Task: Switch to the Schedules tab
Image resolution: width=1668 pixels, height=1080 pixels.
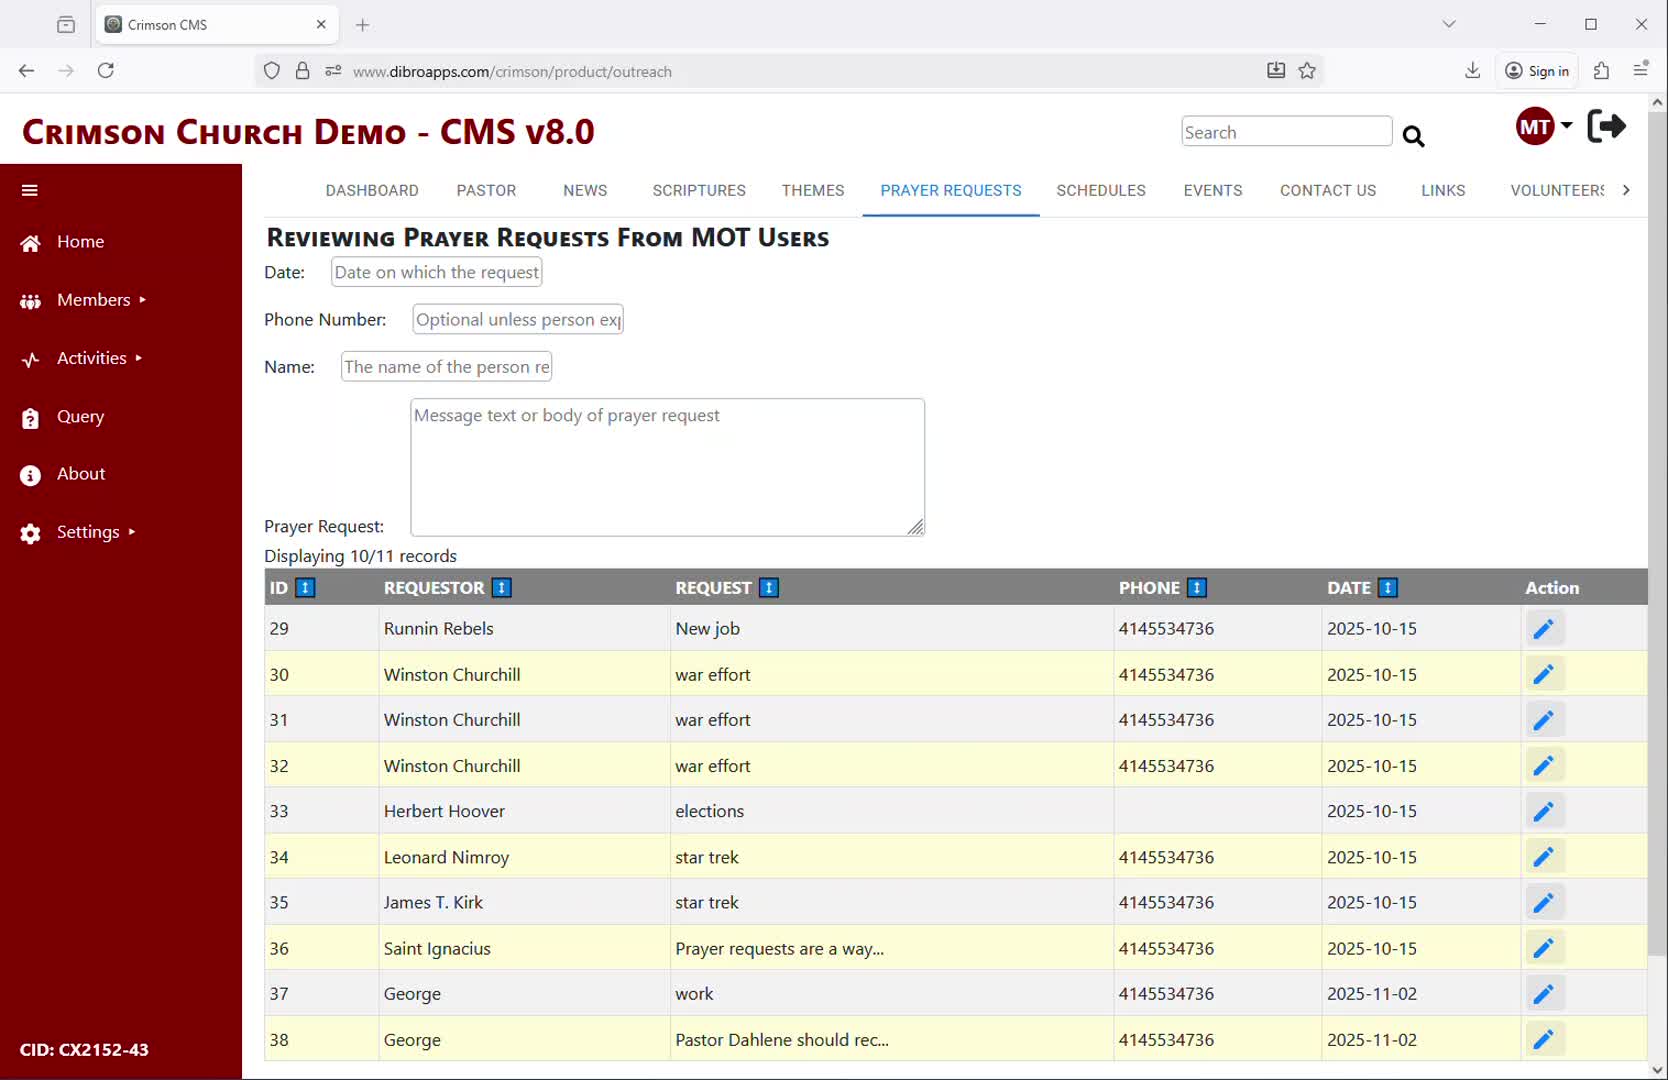Action: click(1100, 190)
